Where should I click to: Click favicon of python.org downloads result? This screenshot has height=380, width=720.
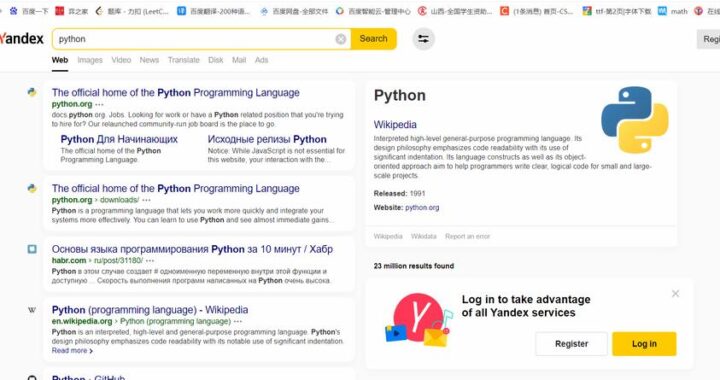click(x=32, y=188)
